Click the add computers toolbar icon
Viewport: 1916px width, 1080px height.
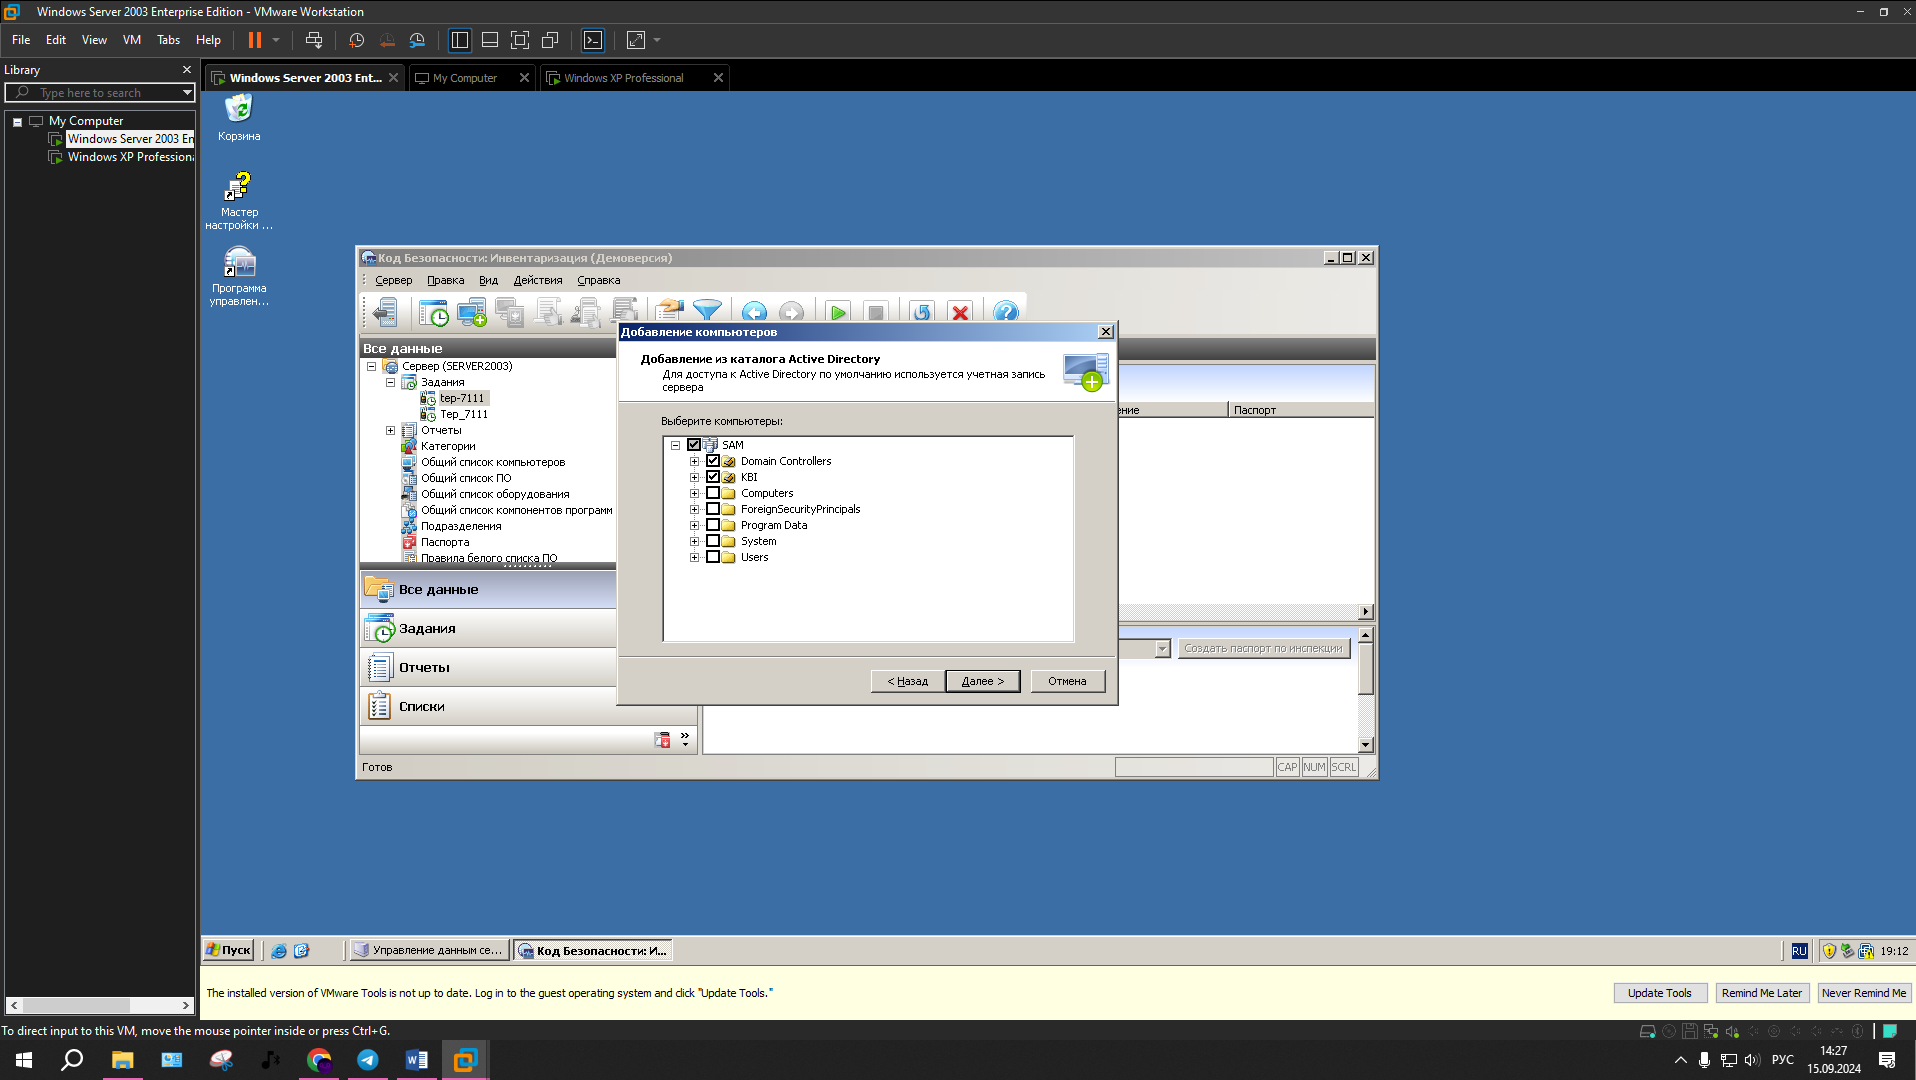472,312
